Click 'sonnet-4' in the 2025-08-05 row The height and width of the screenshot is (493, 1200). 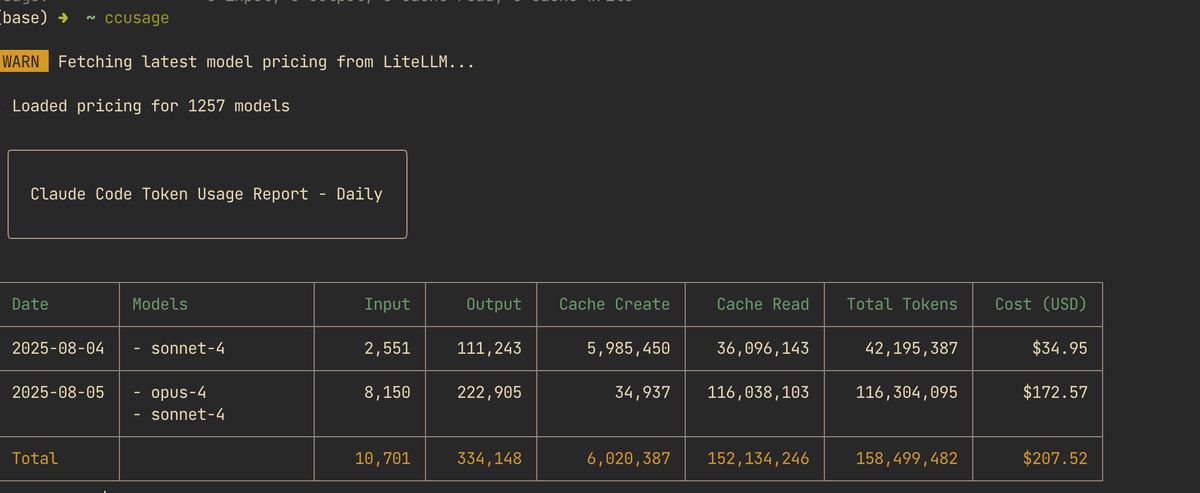[188, 414]
